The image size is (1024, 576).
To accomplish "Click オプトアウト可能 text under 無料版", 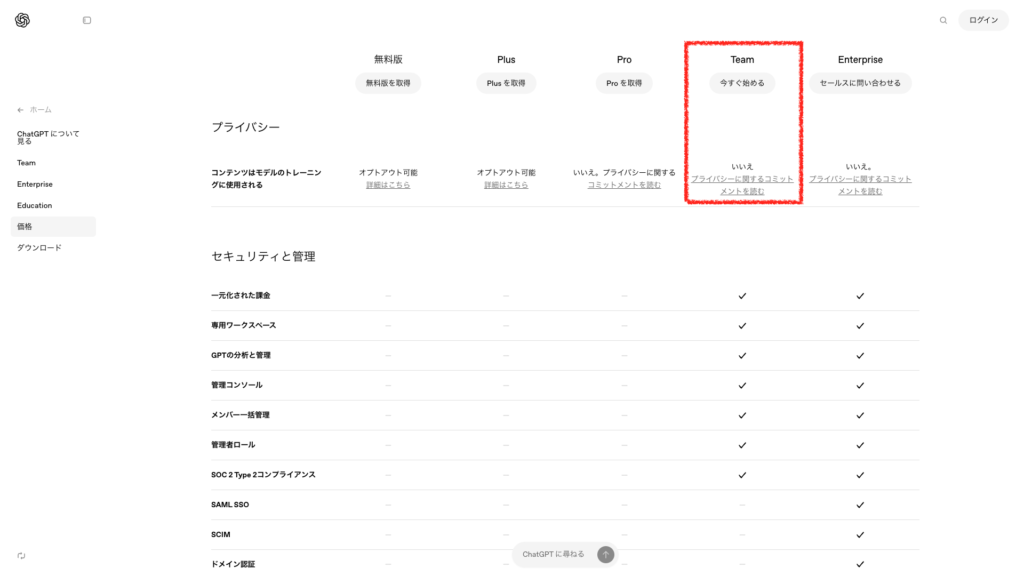I will click(388, 172).
